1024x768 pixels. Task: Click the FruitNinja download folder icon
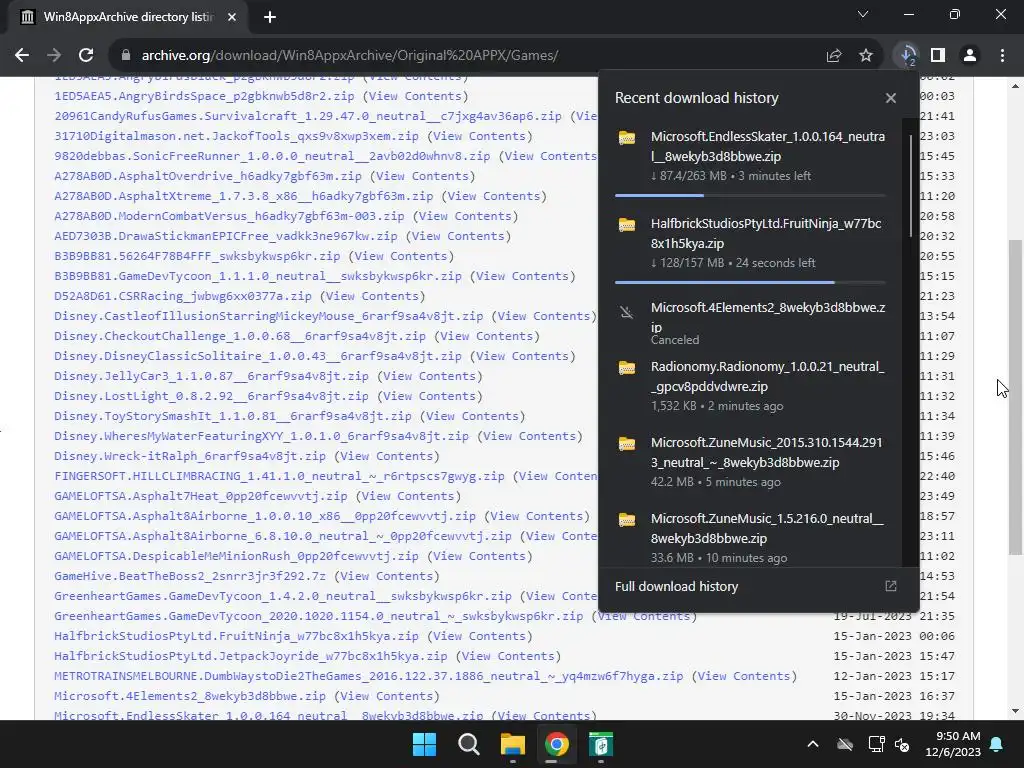coord(627,225)
